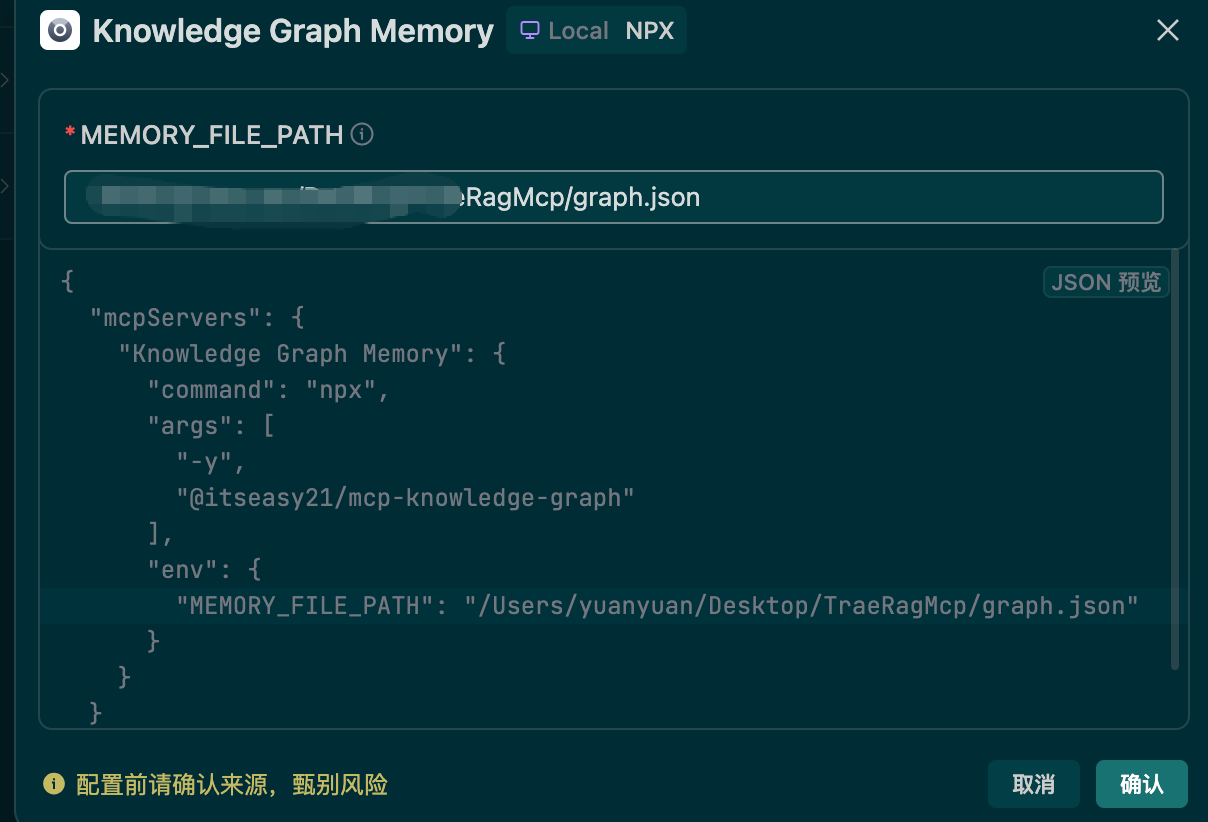The height and width of the screenshot is (822, 1208).
Task: Click the JSON 预览 badge
Action: 1106,282
